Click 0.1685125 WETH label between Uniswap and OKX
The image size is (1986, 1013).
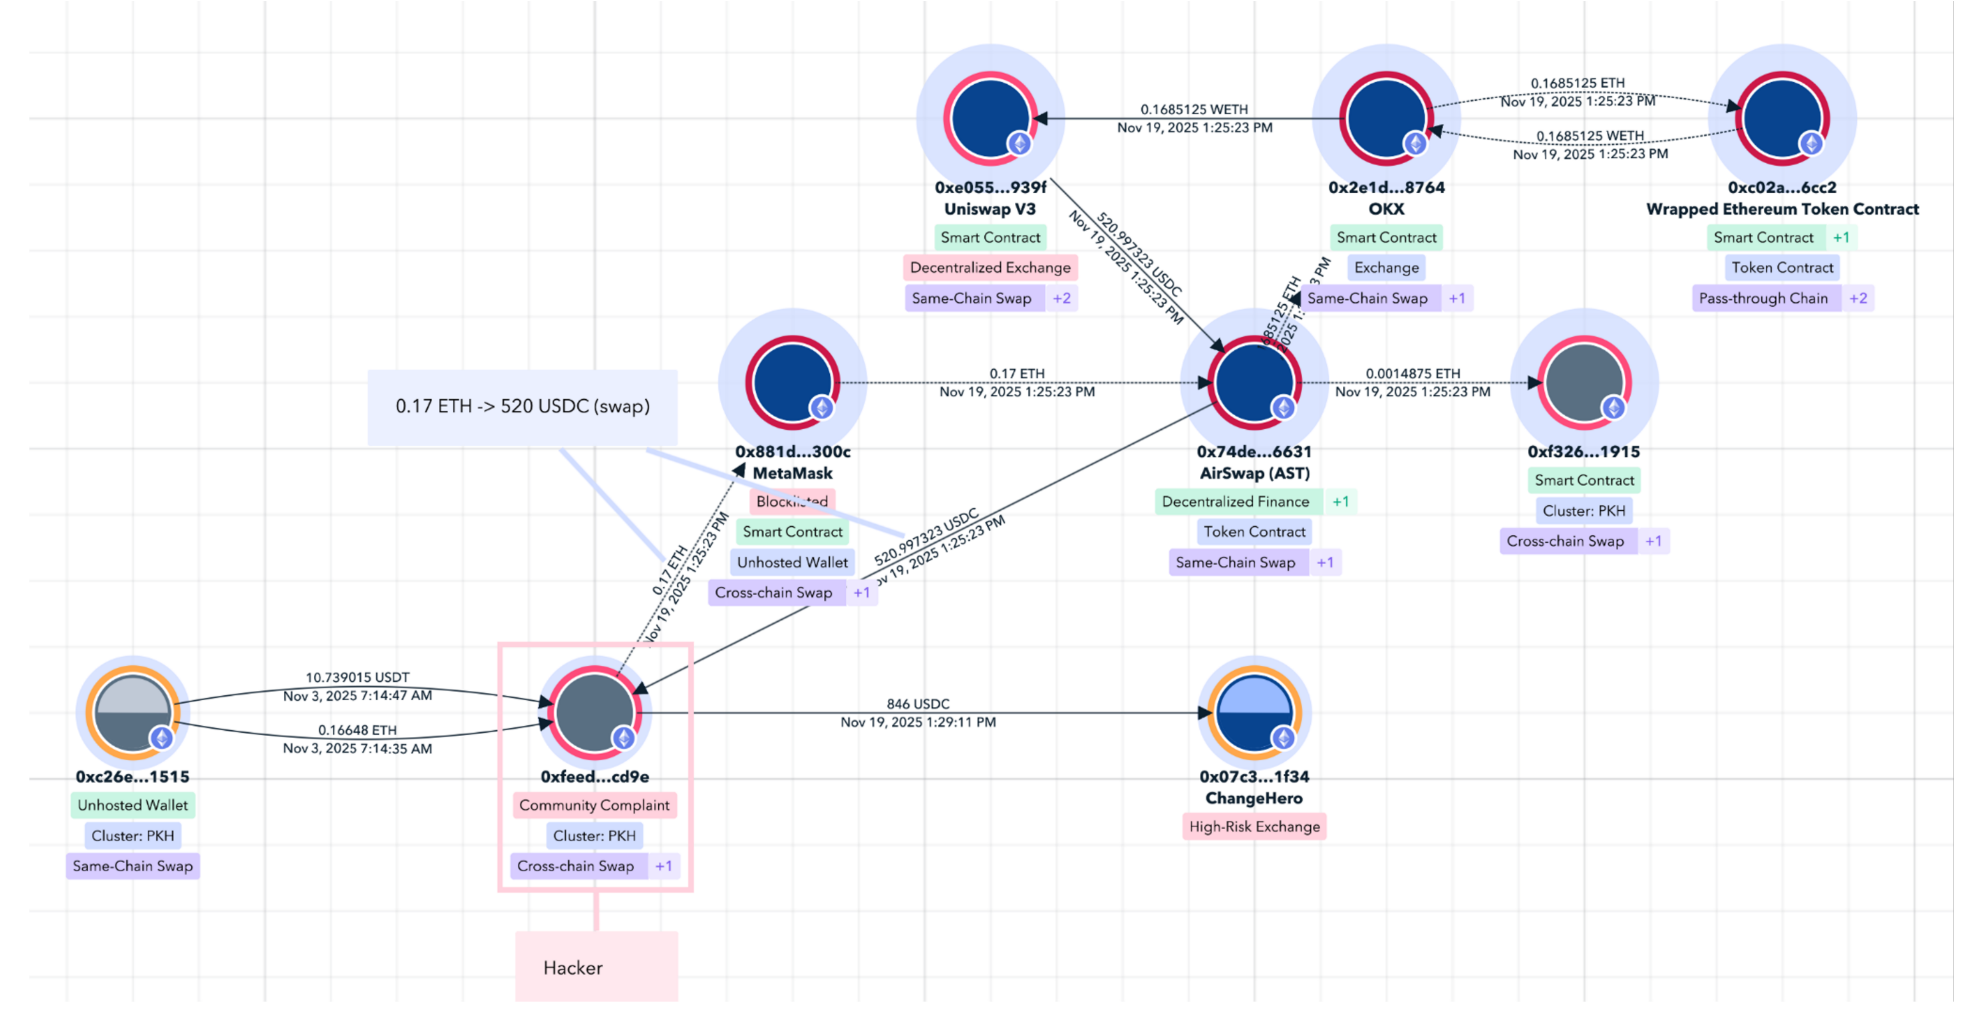point(1194,109)
